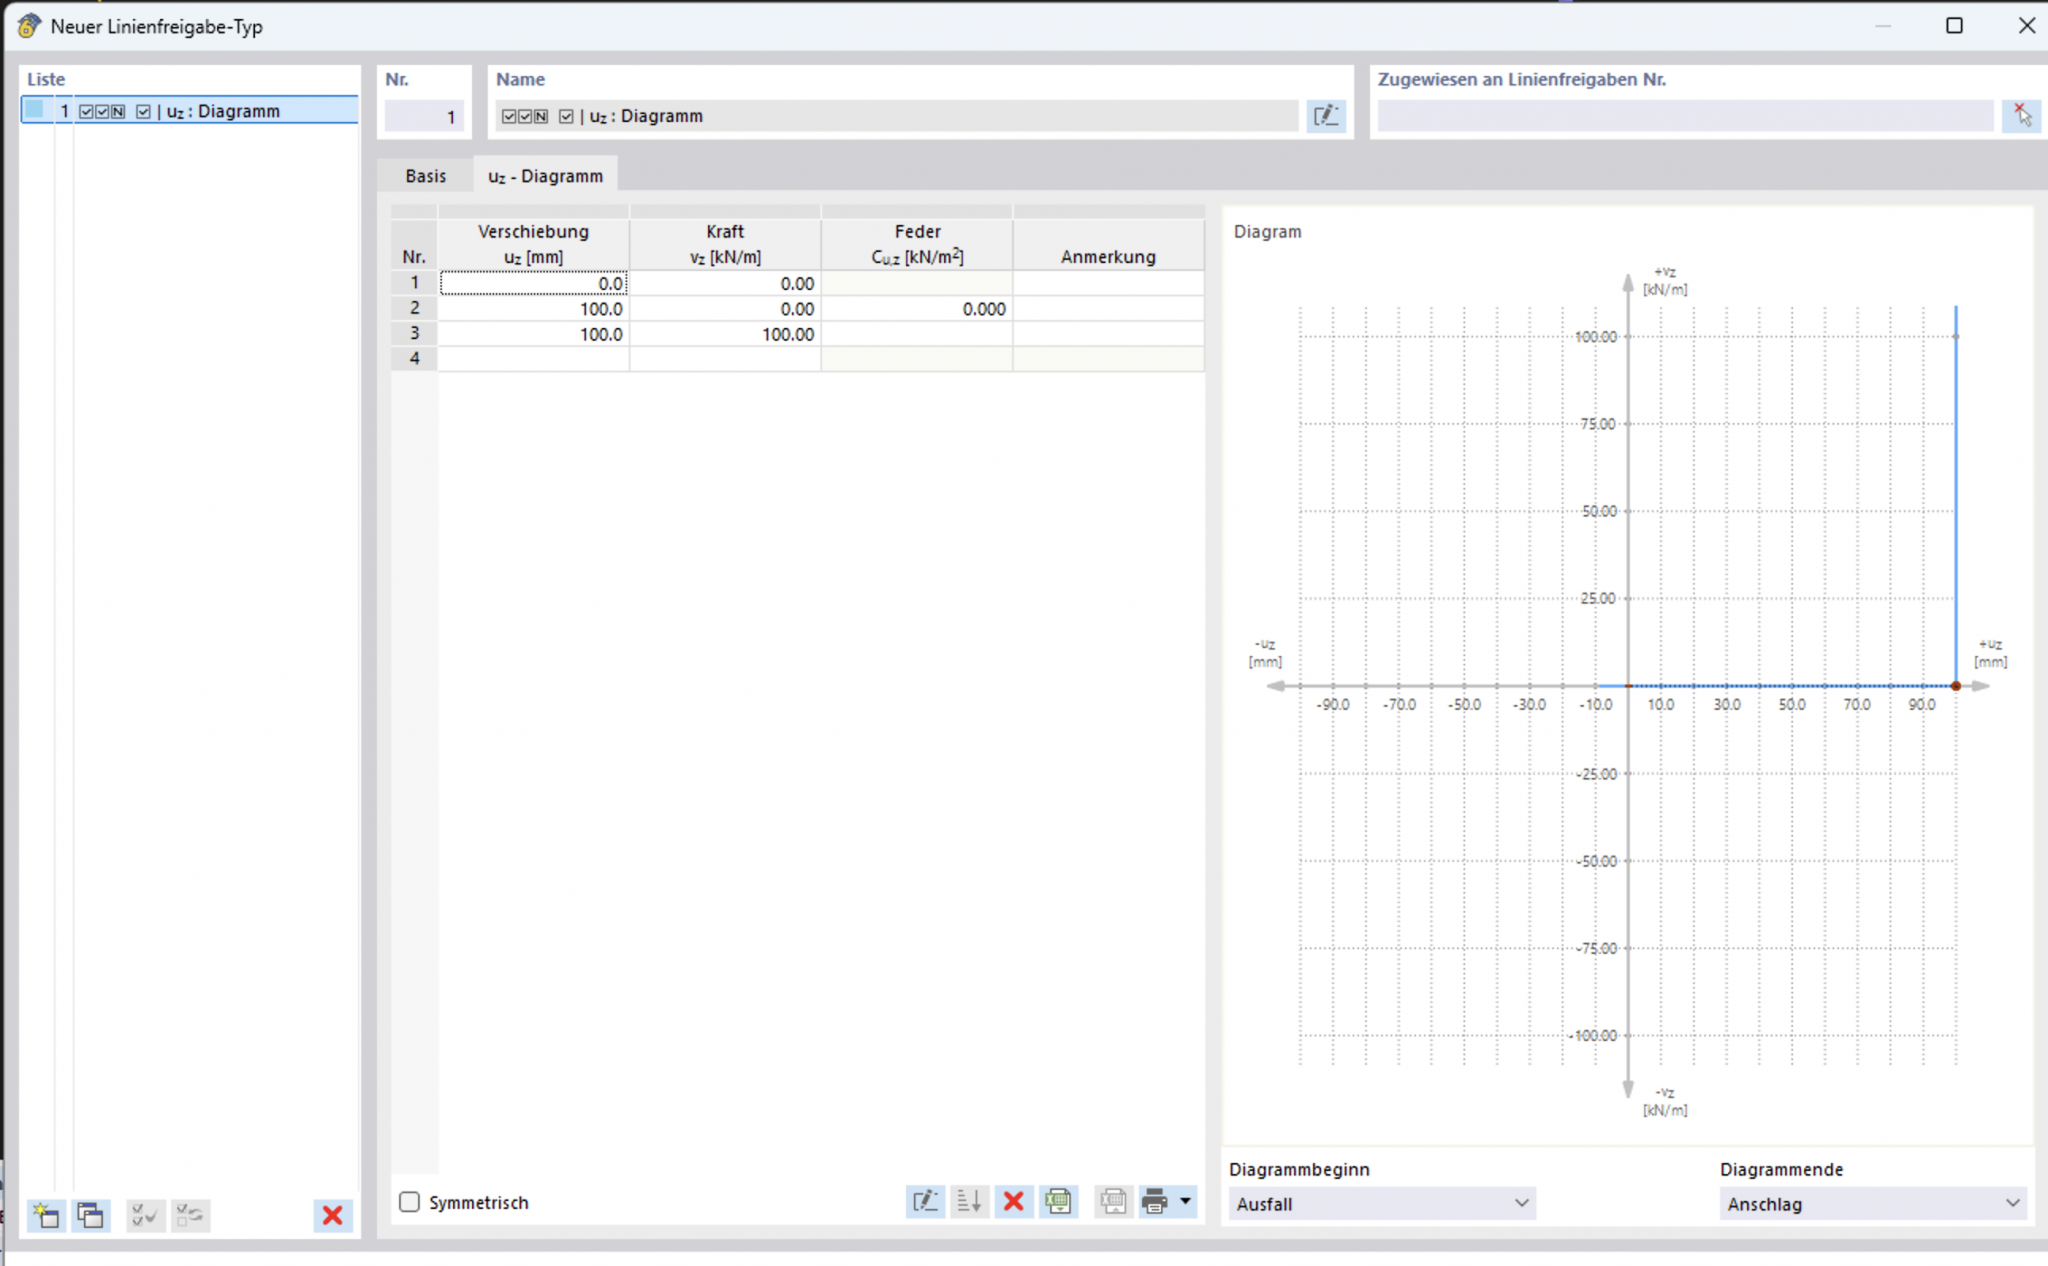The width and height of the screenshot is (2048, 1266).
Task: Export table to Excel icon
Action: click(1058, 1201)
